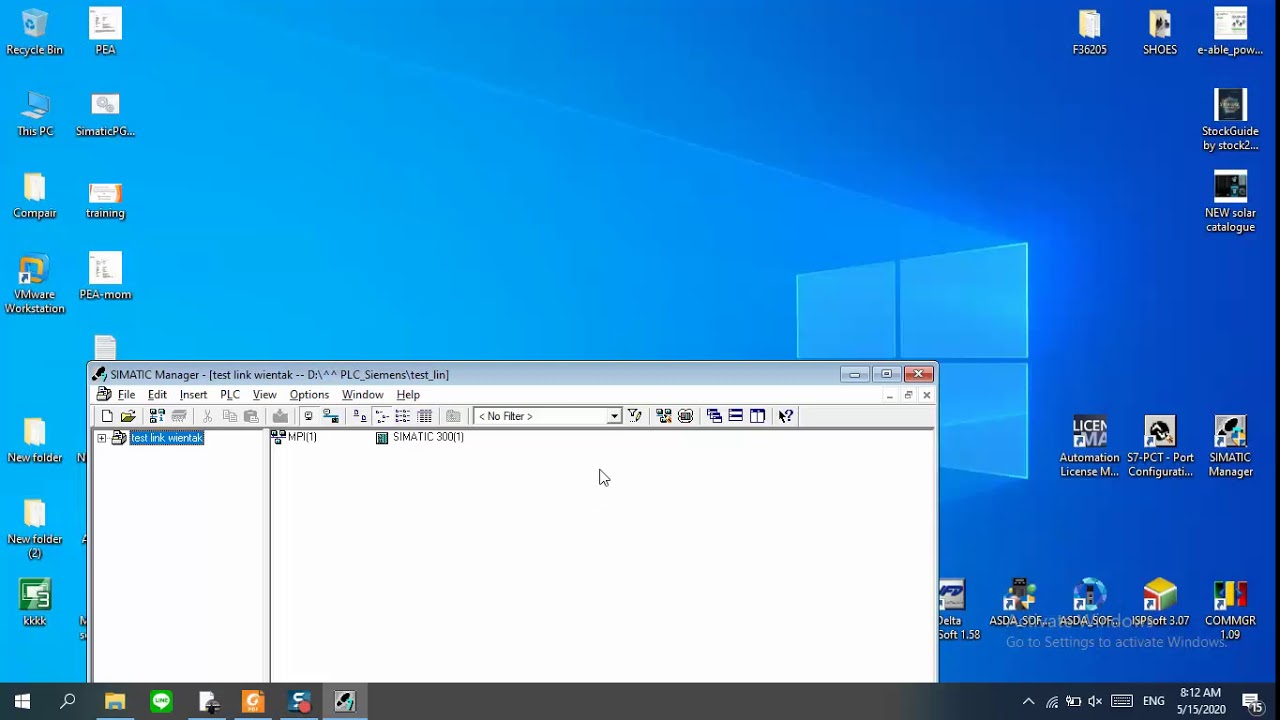Select the MPI(1) network object
This screenshot has height=720, width=1280.
(x=294, y=437)
